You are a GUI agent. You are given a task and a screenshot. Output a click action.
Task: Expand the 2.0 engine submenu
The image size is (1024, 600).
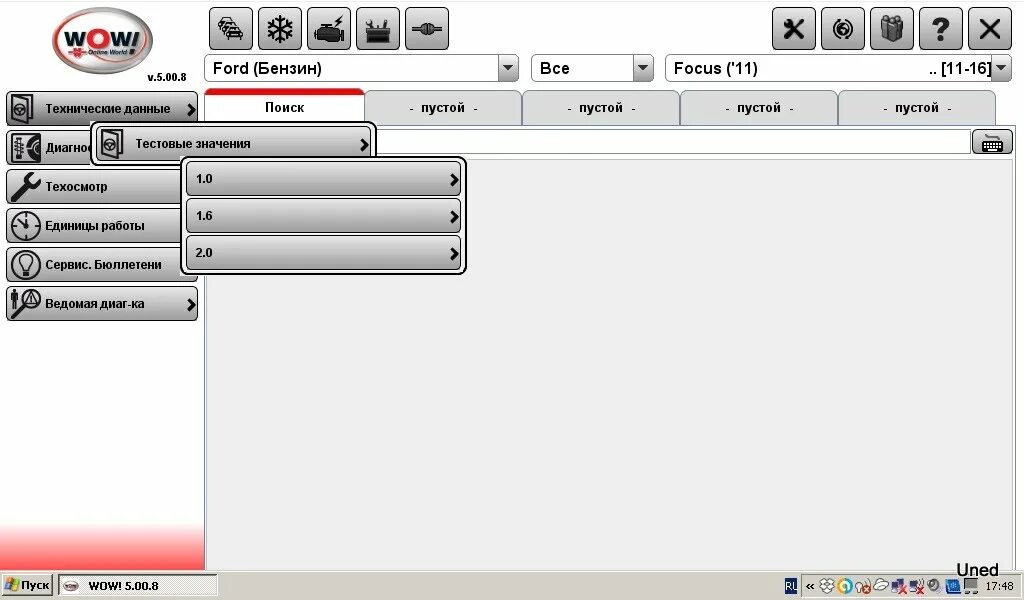pos(323,253)
